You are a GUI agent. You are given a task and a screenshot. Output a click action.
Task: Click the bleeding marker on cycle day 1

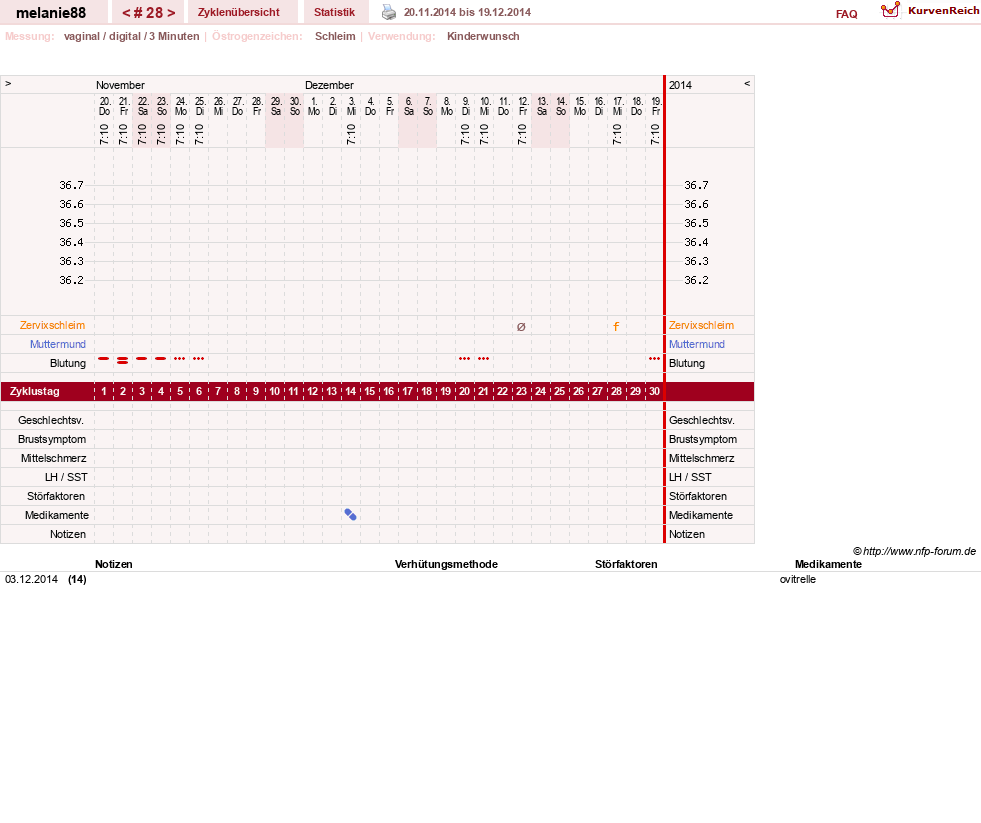coord(104,359)
